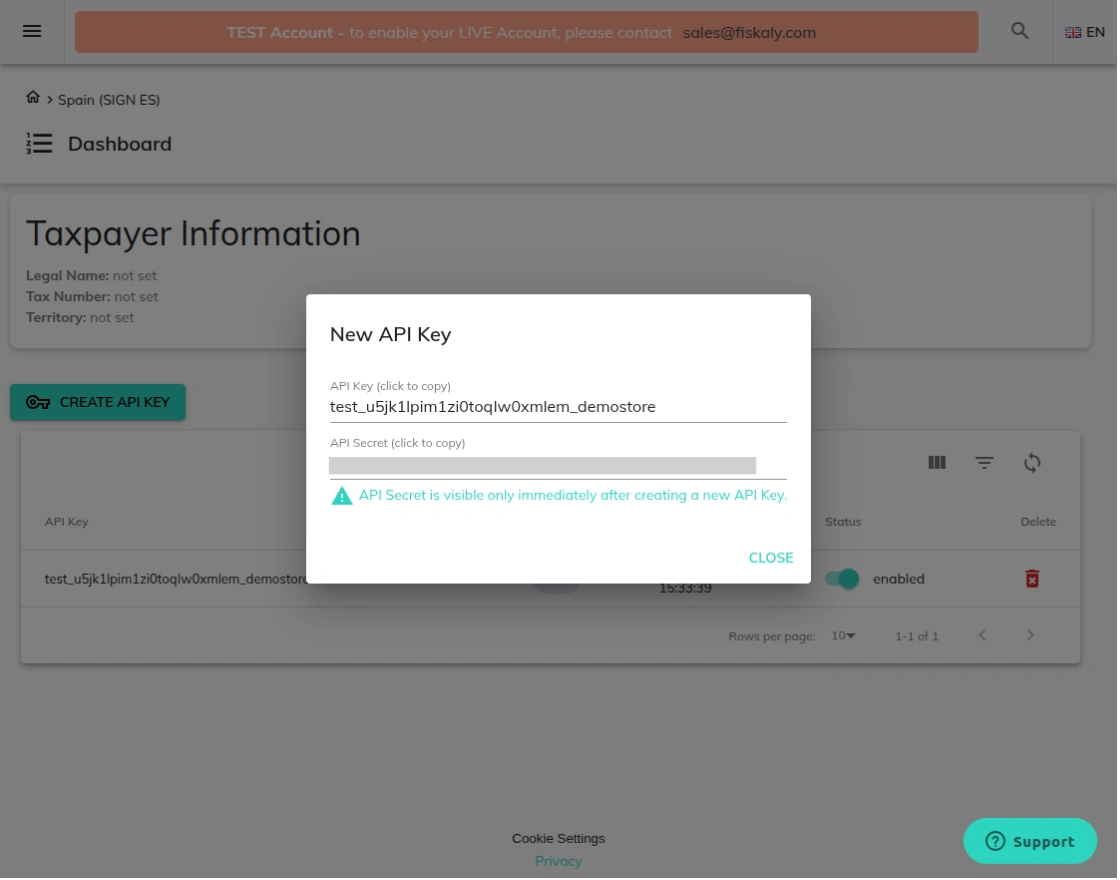The image size is (1120, 880).
Task: Click the Territory: not set line
Action: pos(80,318)
